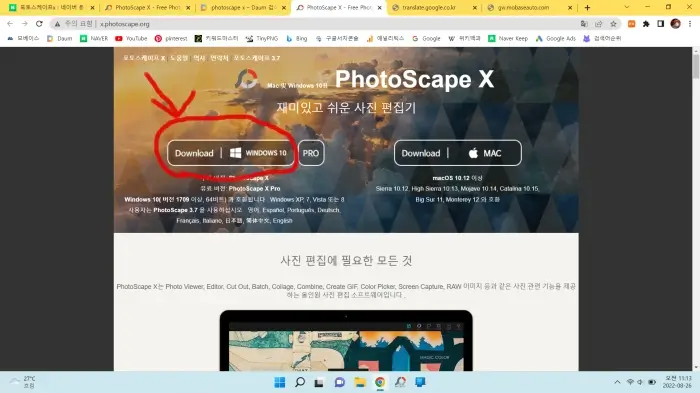Screen dimensions: 700x393
Task: Open the TinyPNG bookmark
Action: (262, 38)
